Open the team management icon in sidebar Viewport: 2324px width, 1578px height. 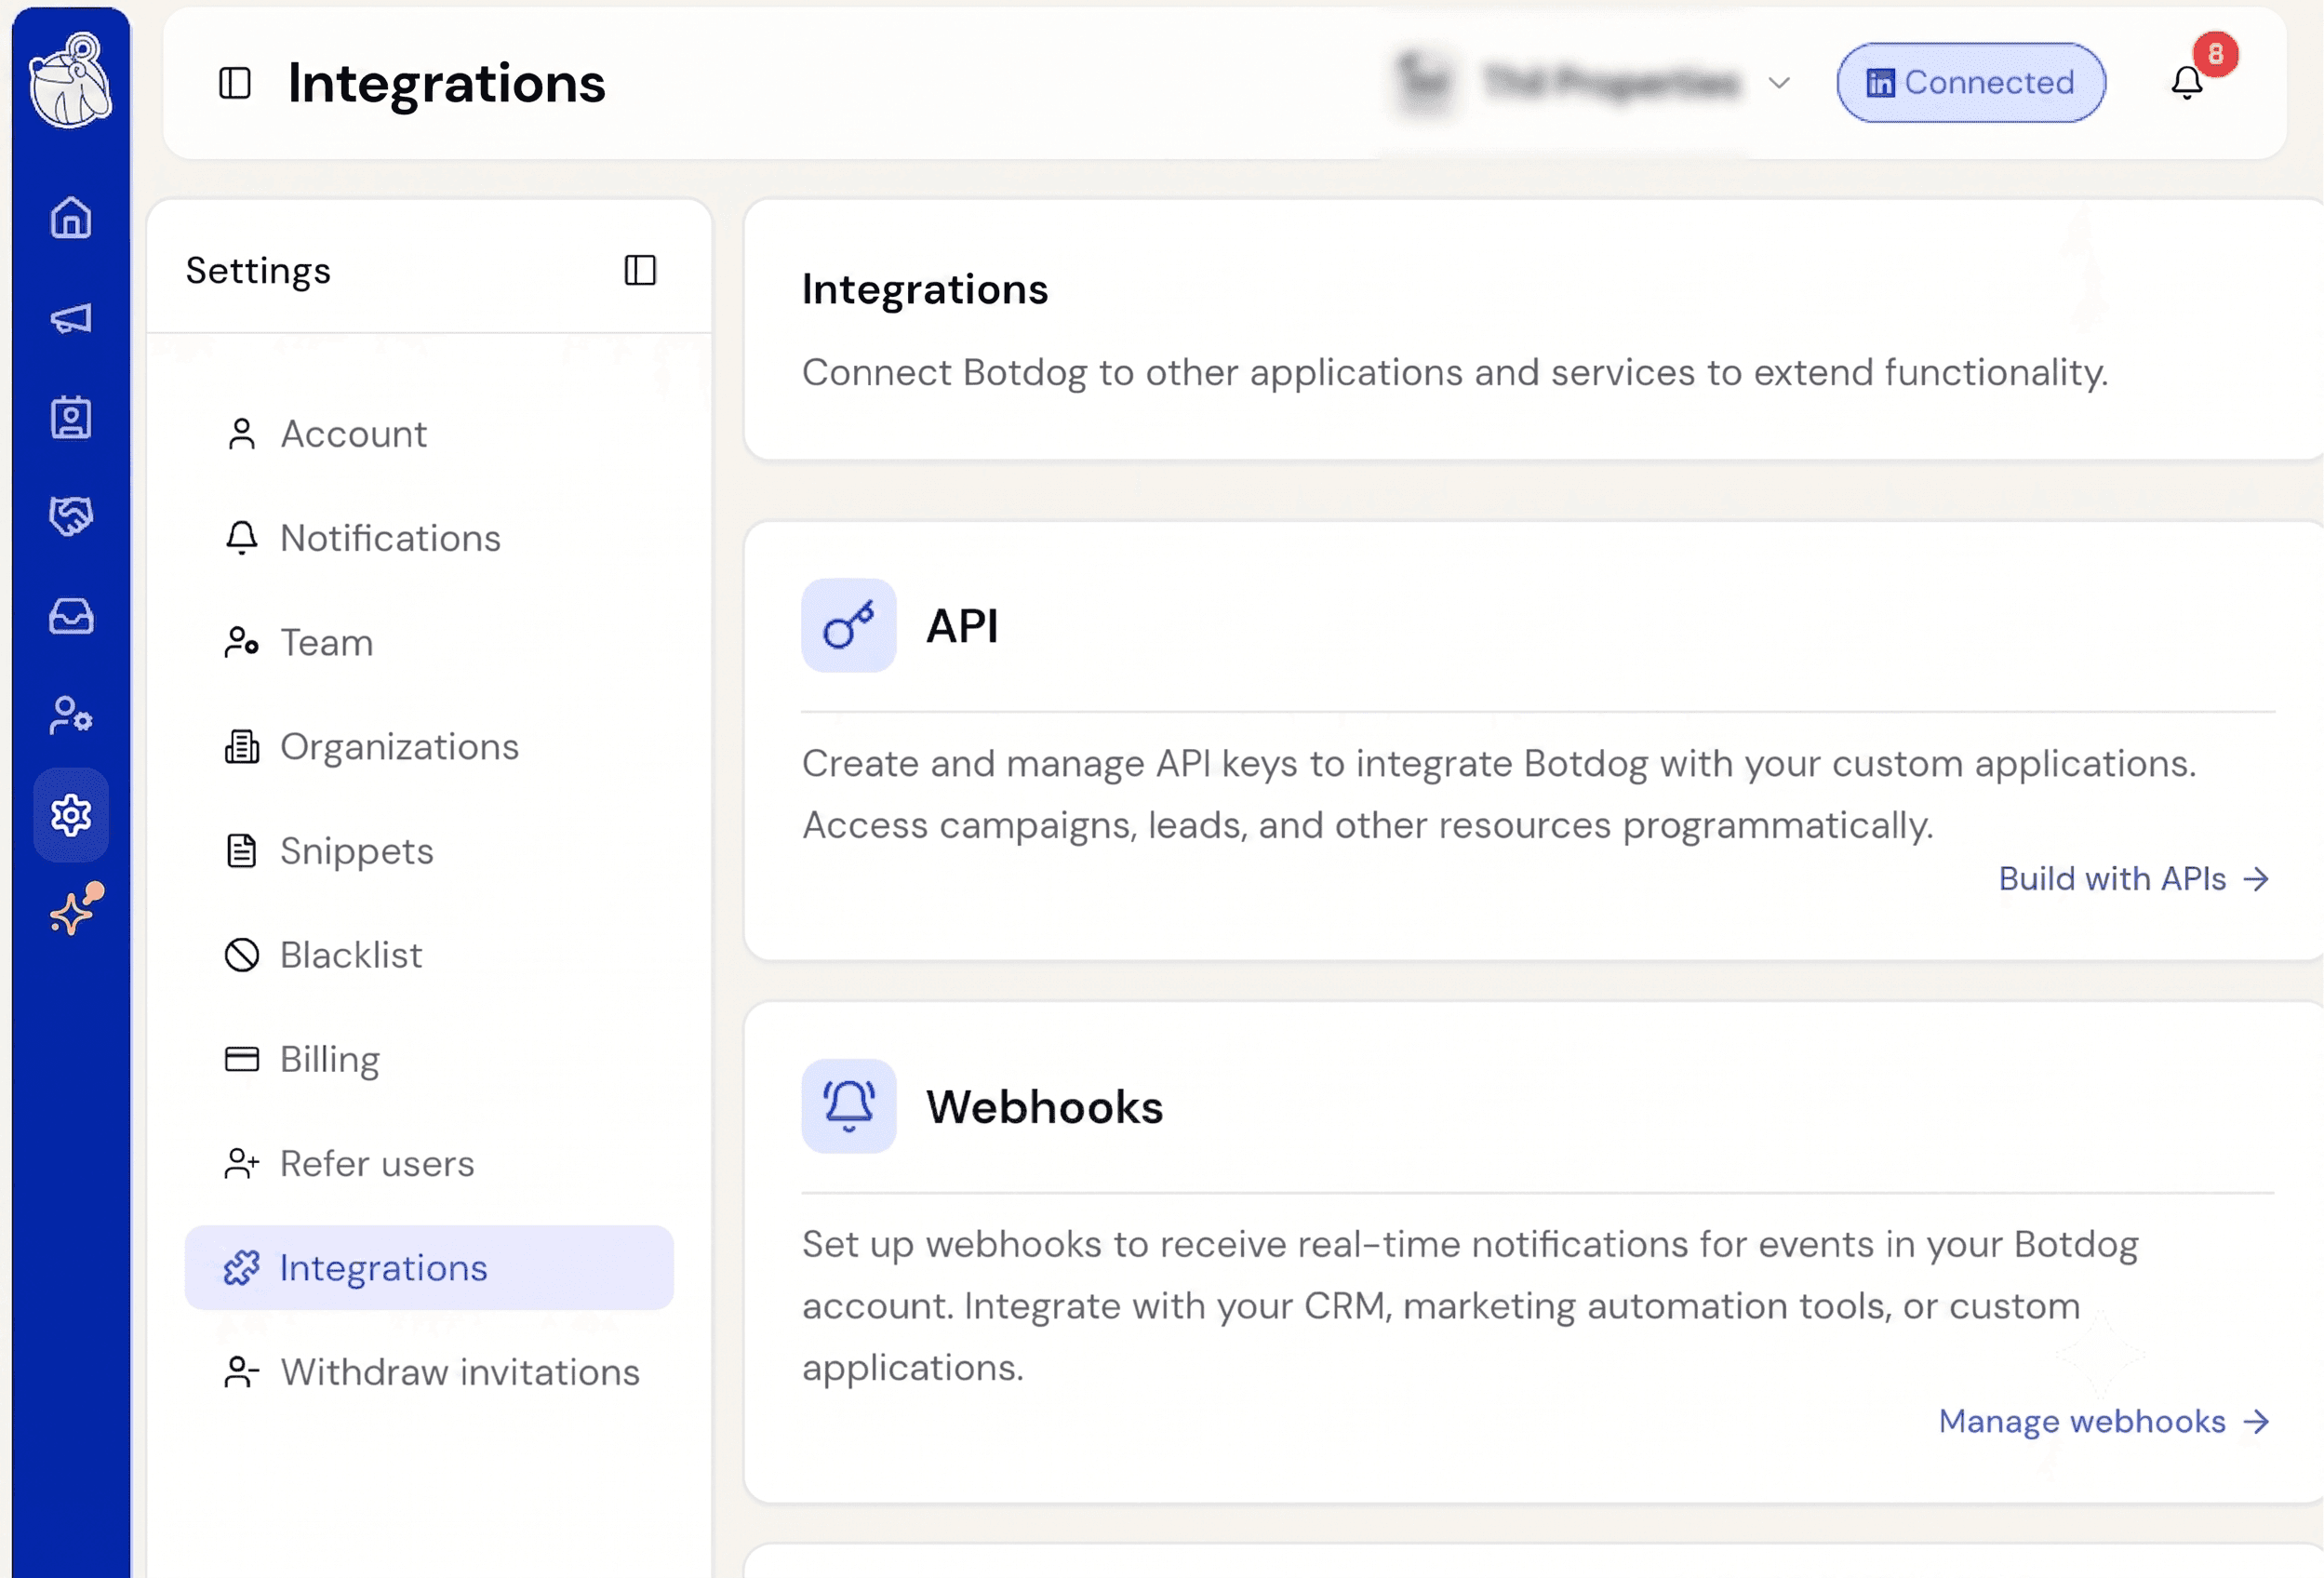coord(71,715)
